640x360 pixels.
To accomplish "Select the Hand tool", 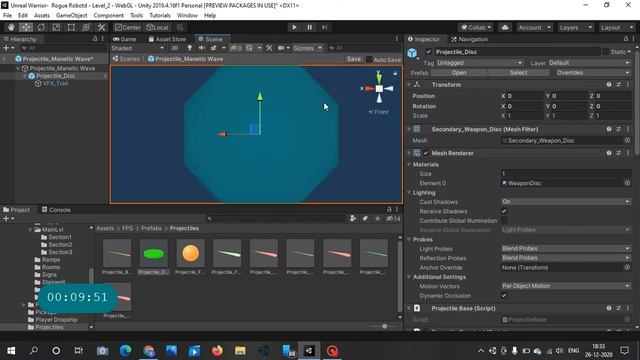I will pyautogui.click(x=11, y=27).
